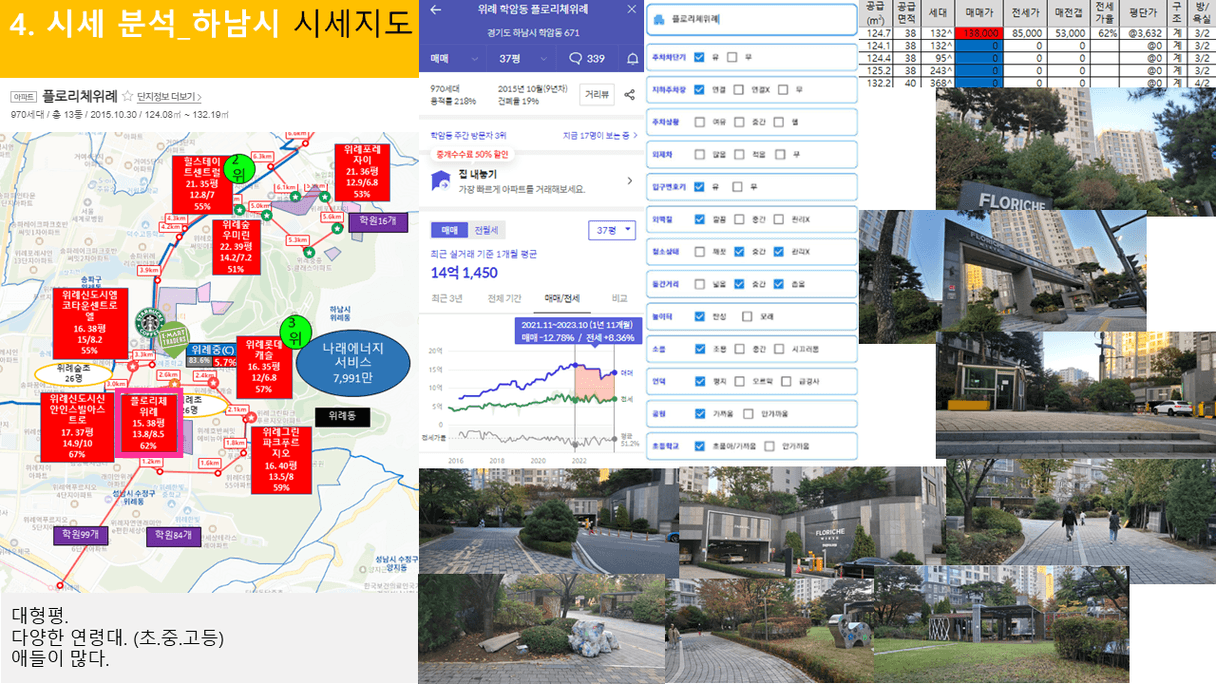Switch to the 최근 3년 tab
Viewport: 1216px width, 684px height.
coord(447,298)
